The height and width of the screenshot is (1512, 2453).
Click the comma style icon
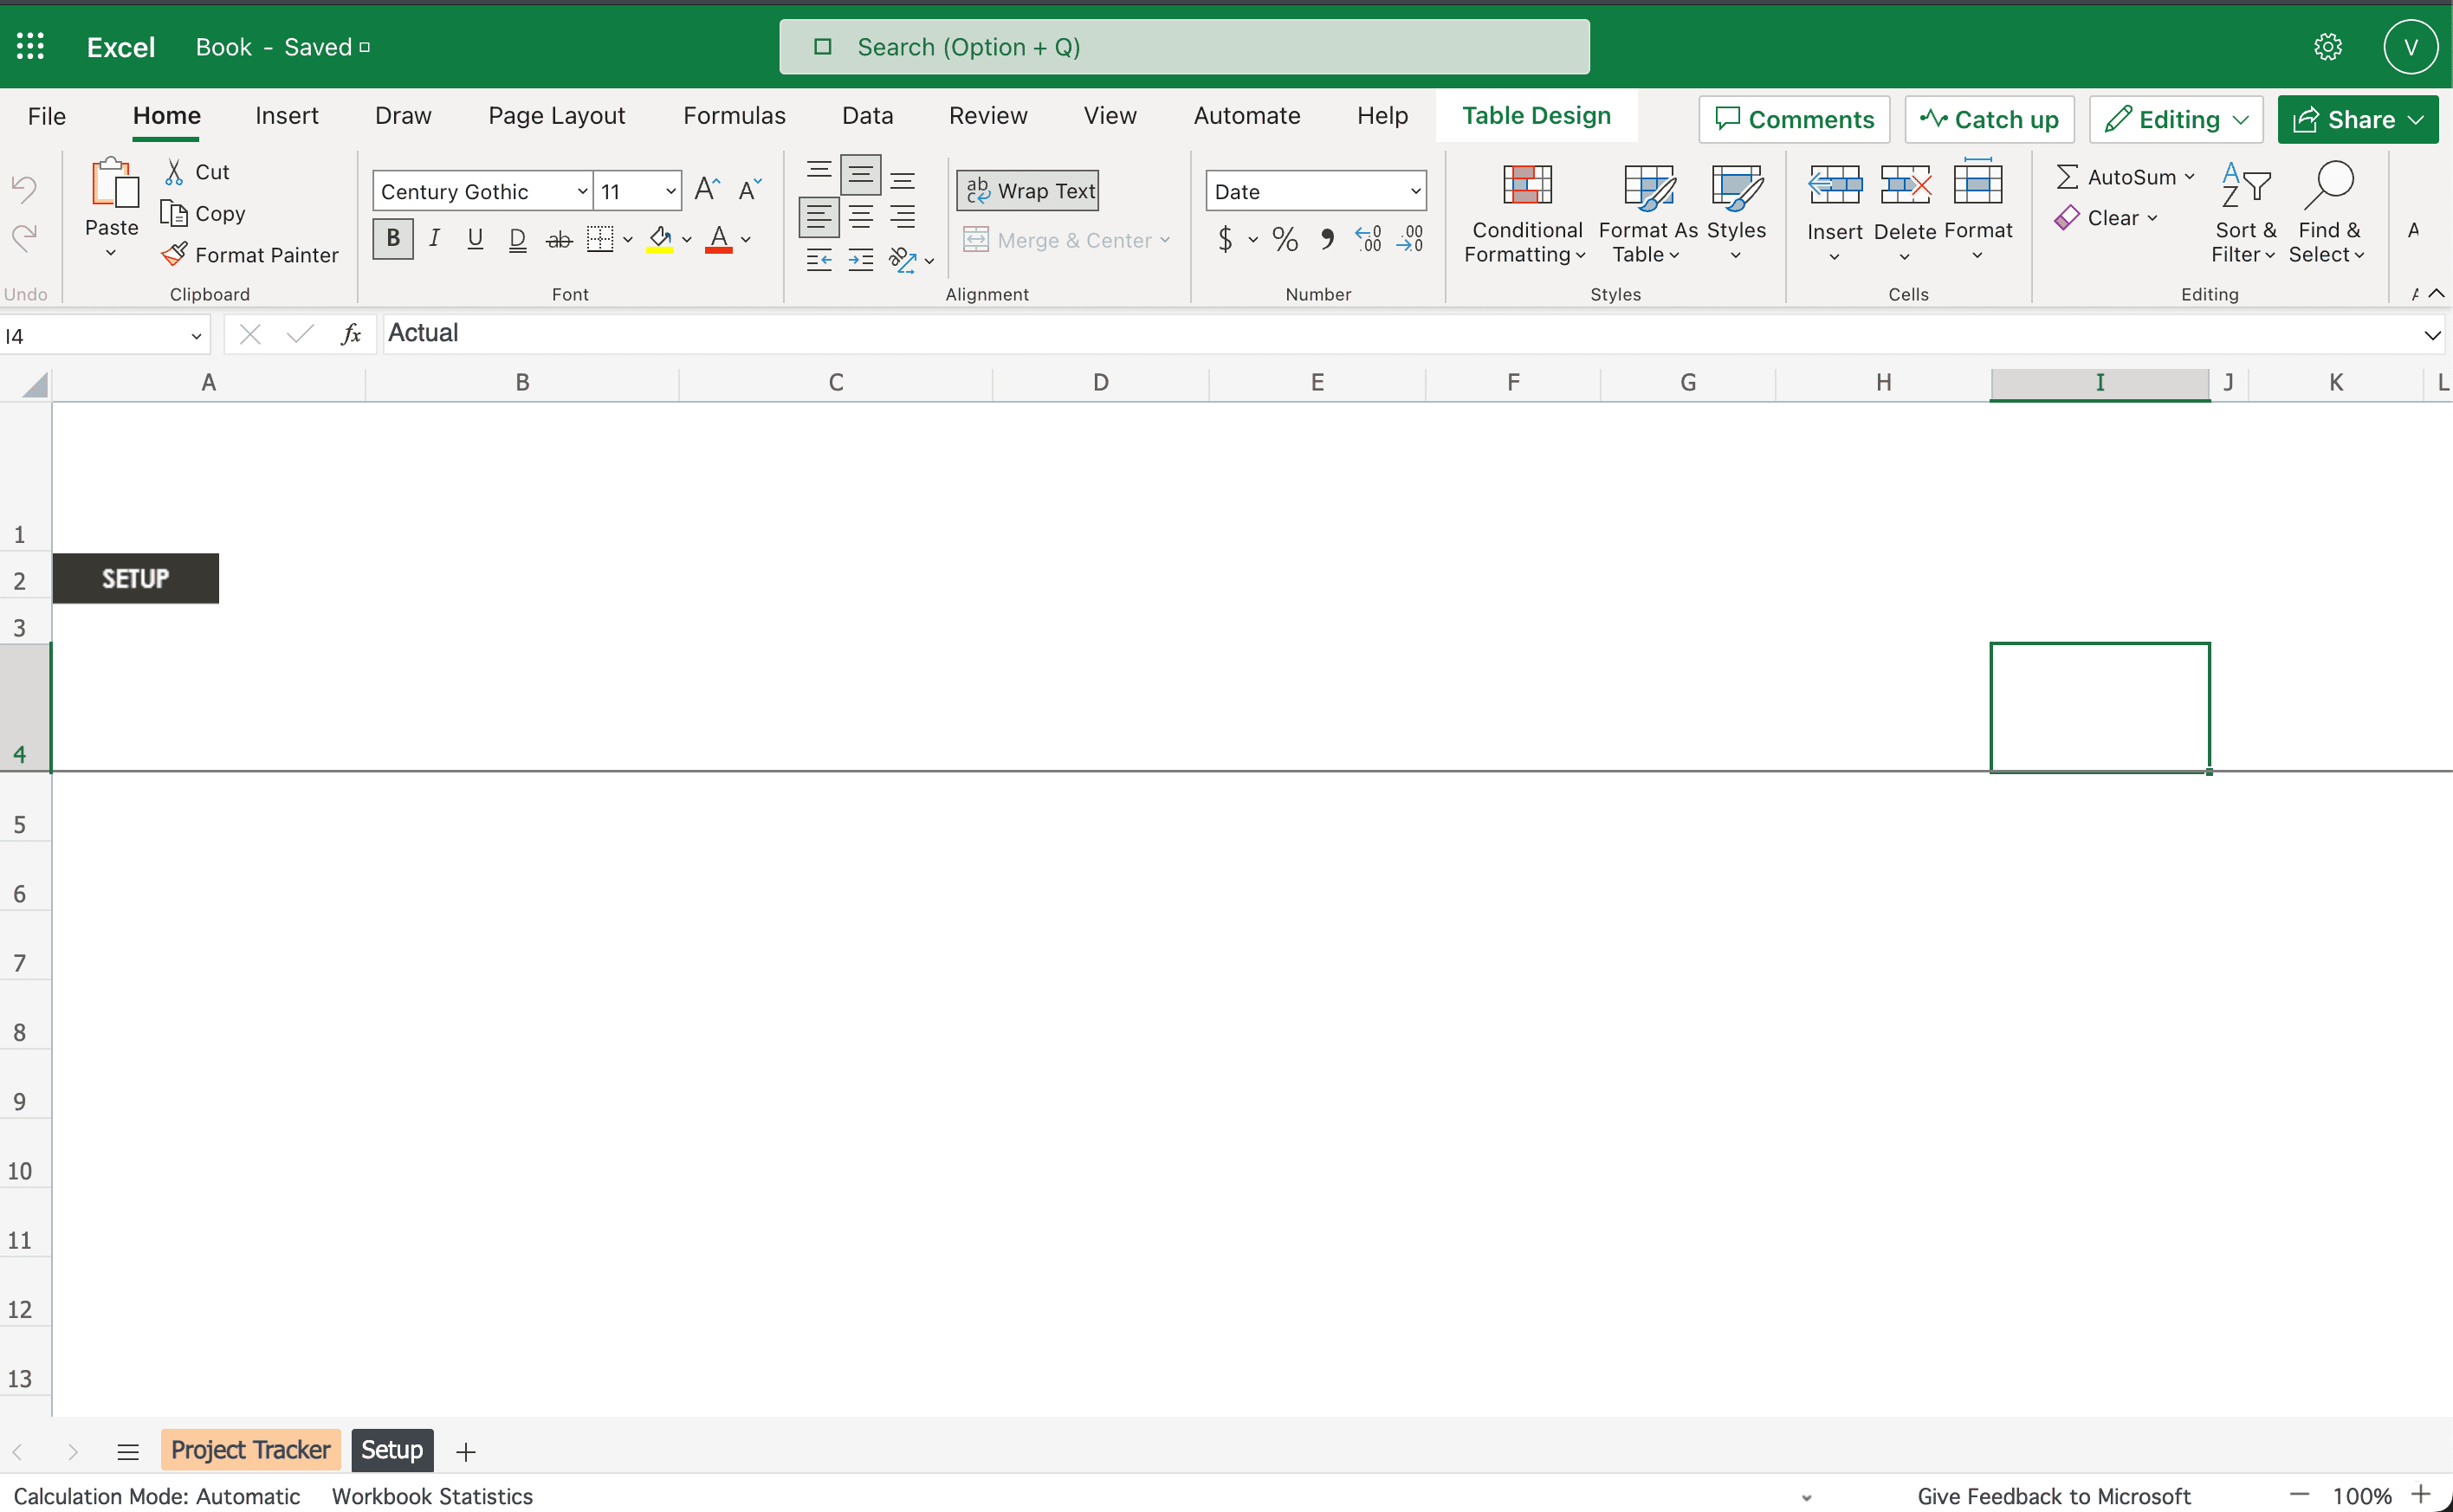click(x=1327, y=239)
